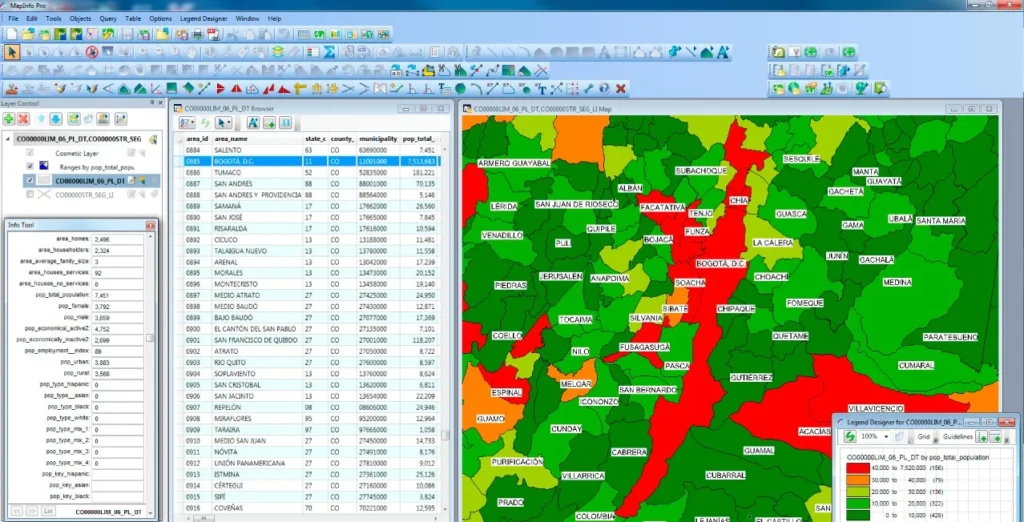The width and height of the screenshot is (1024, 522).
Task: Click the List button in the Info Tool
Action: tap(48, 511)
